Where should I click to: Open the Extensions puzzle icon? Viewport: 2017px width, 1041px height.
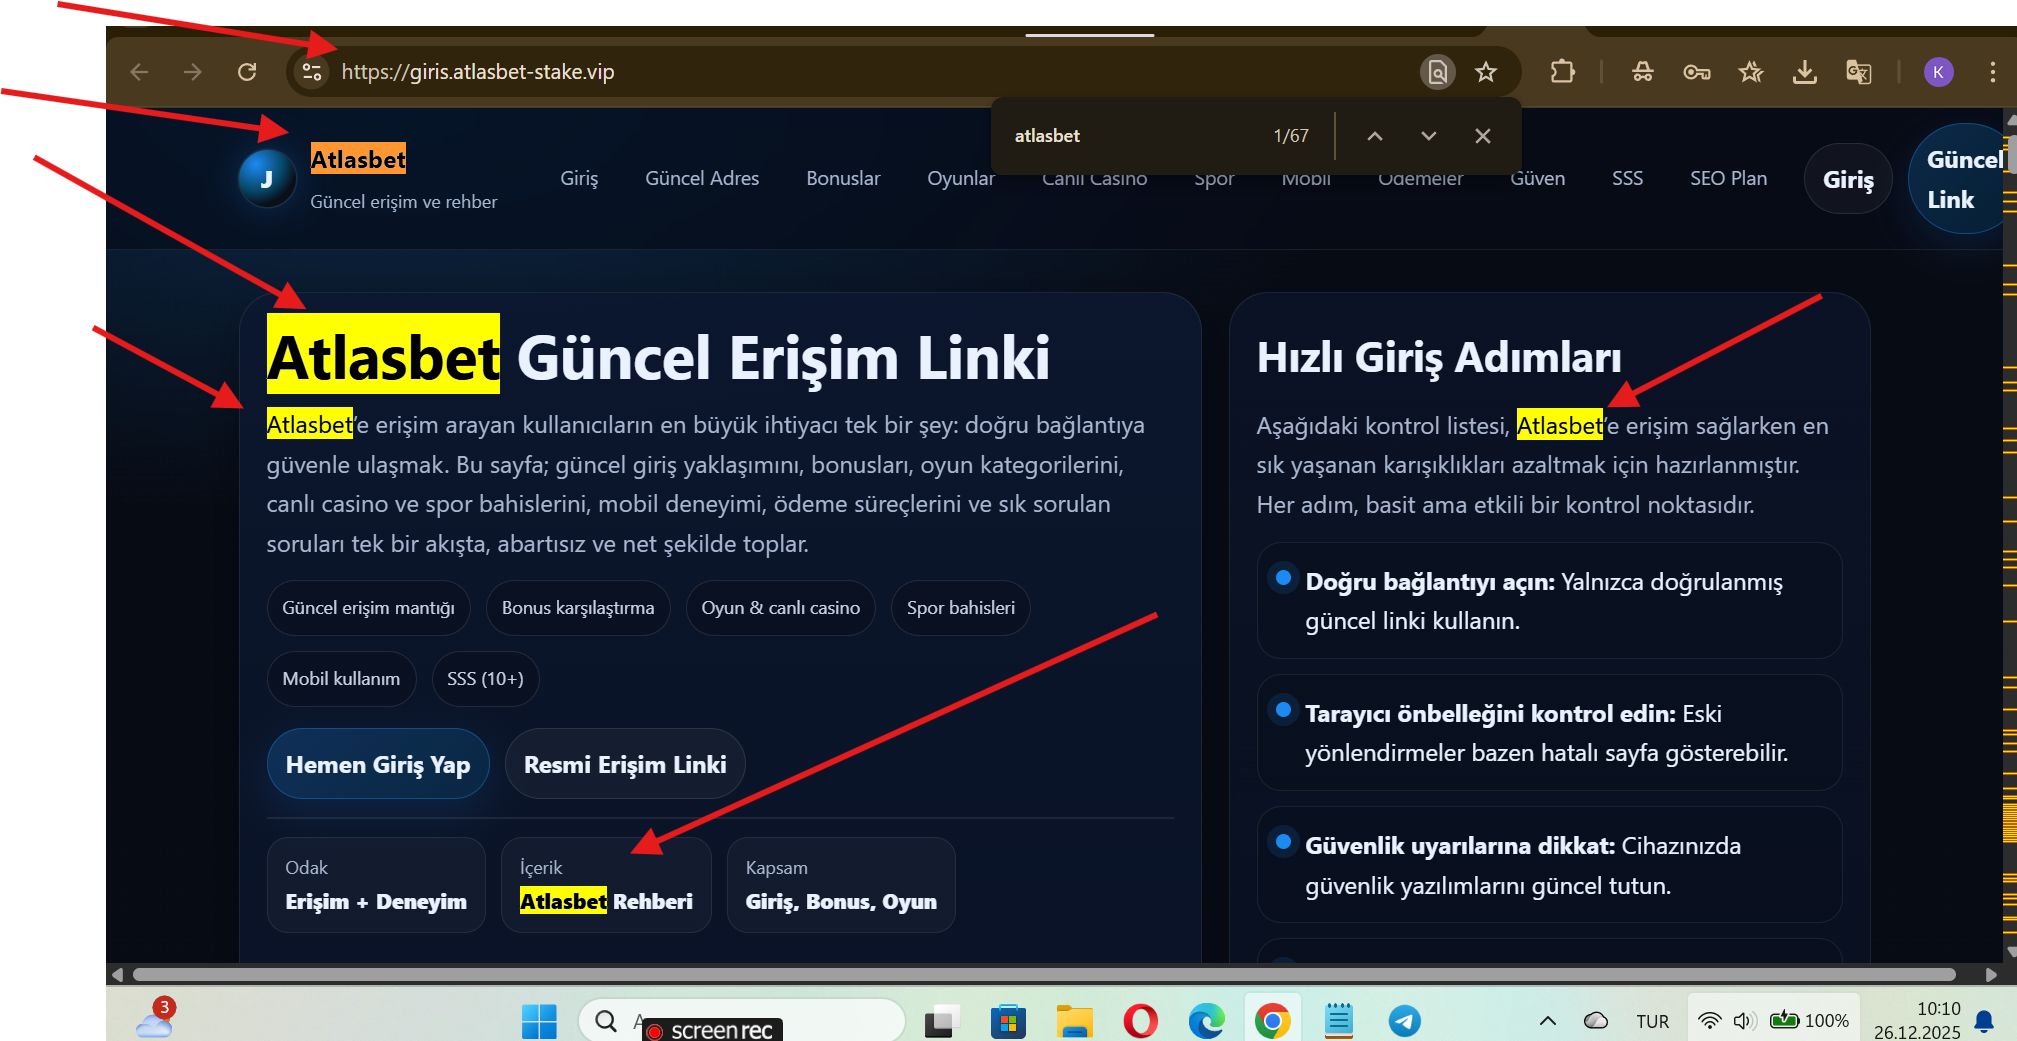tap(1562, 72)
